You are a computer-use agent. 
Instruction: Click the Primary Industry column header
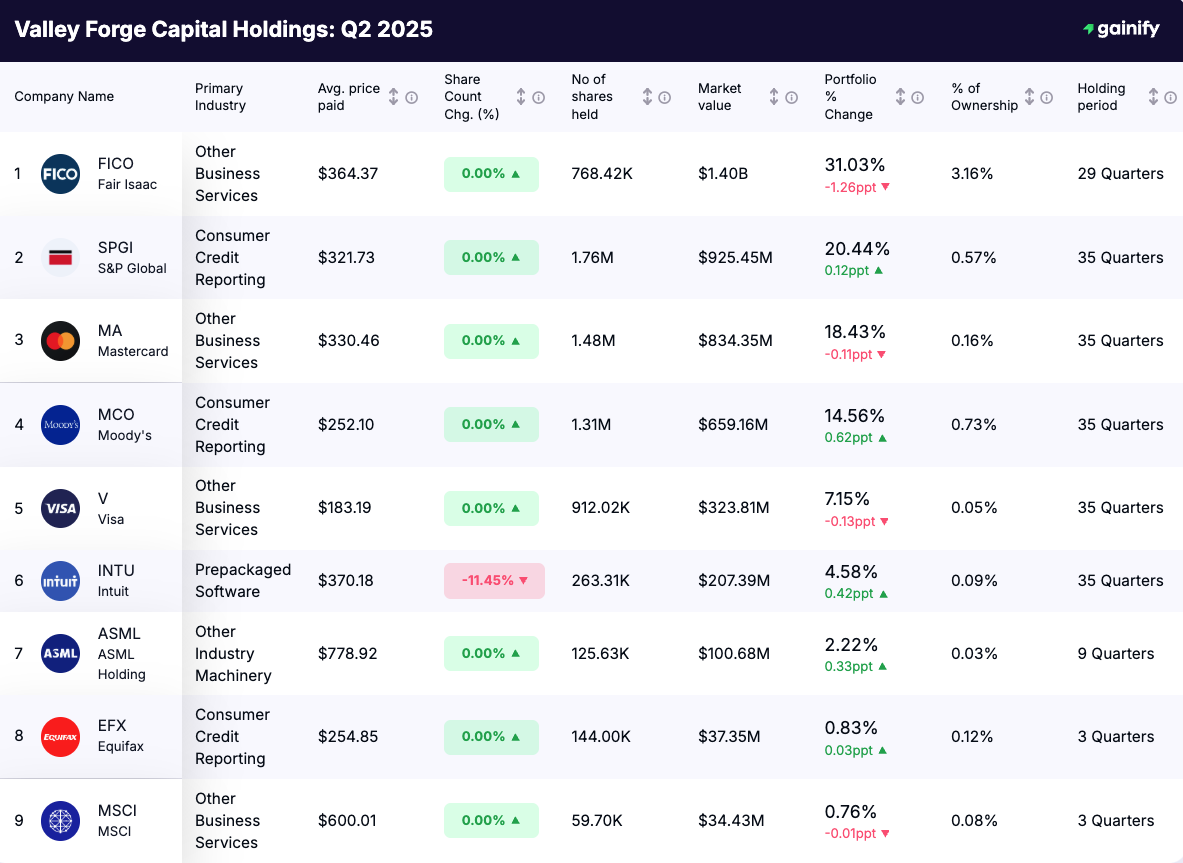(x=220, y=97)
